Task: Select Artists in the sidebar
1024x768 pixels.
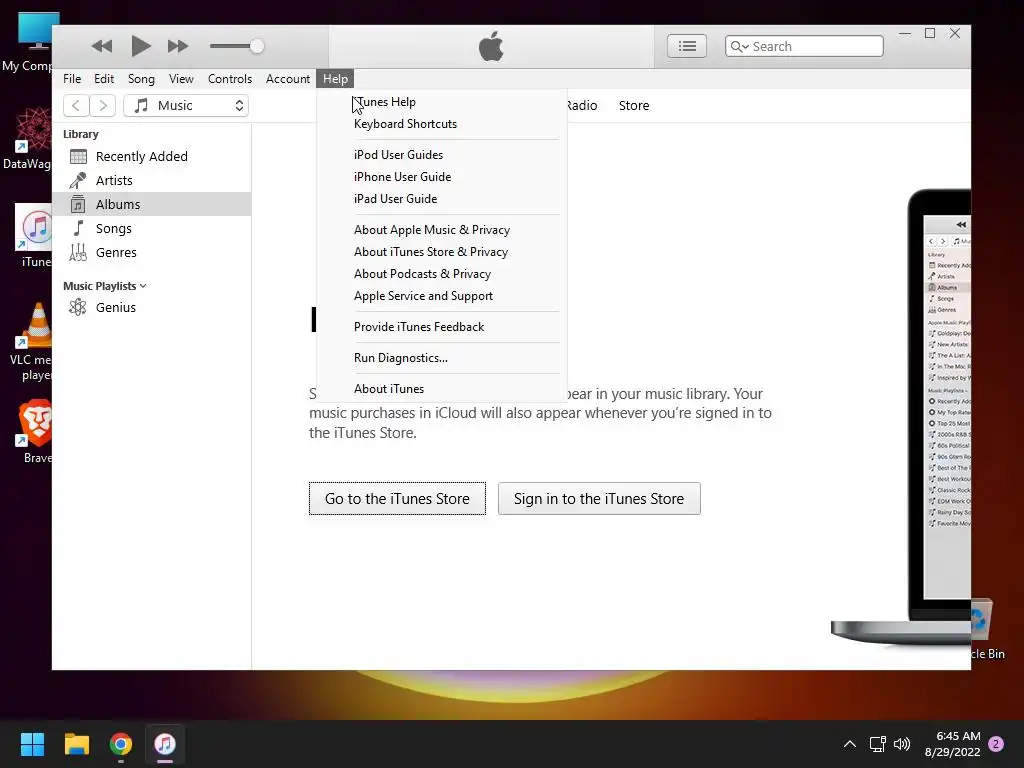Action: tap(152, 180)
